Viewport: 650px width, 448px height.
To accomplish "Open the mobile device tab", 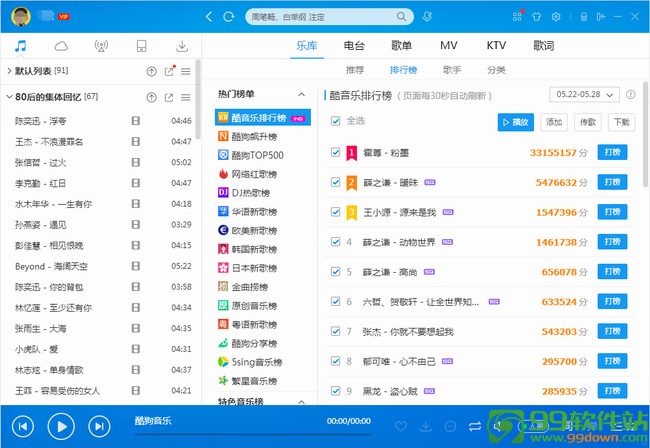I will (x=141, y=46).
